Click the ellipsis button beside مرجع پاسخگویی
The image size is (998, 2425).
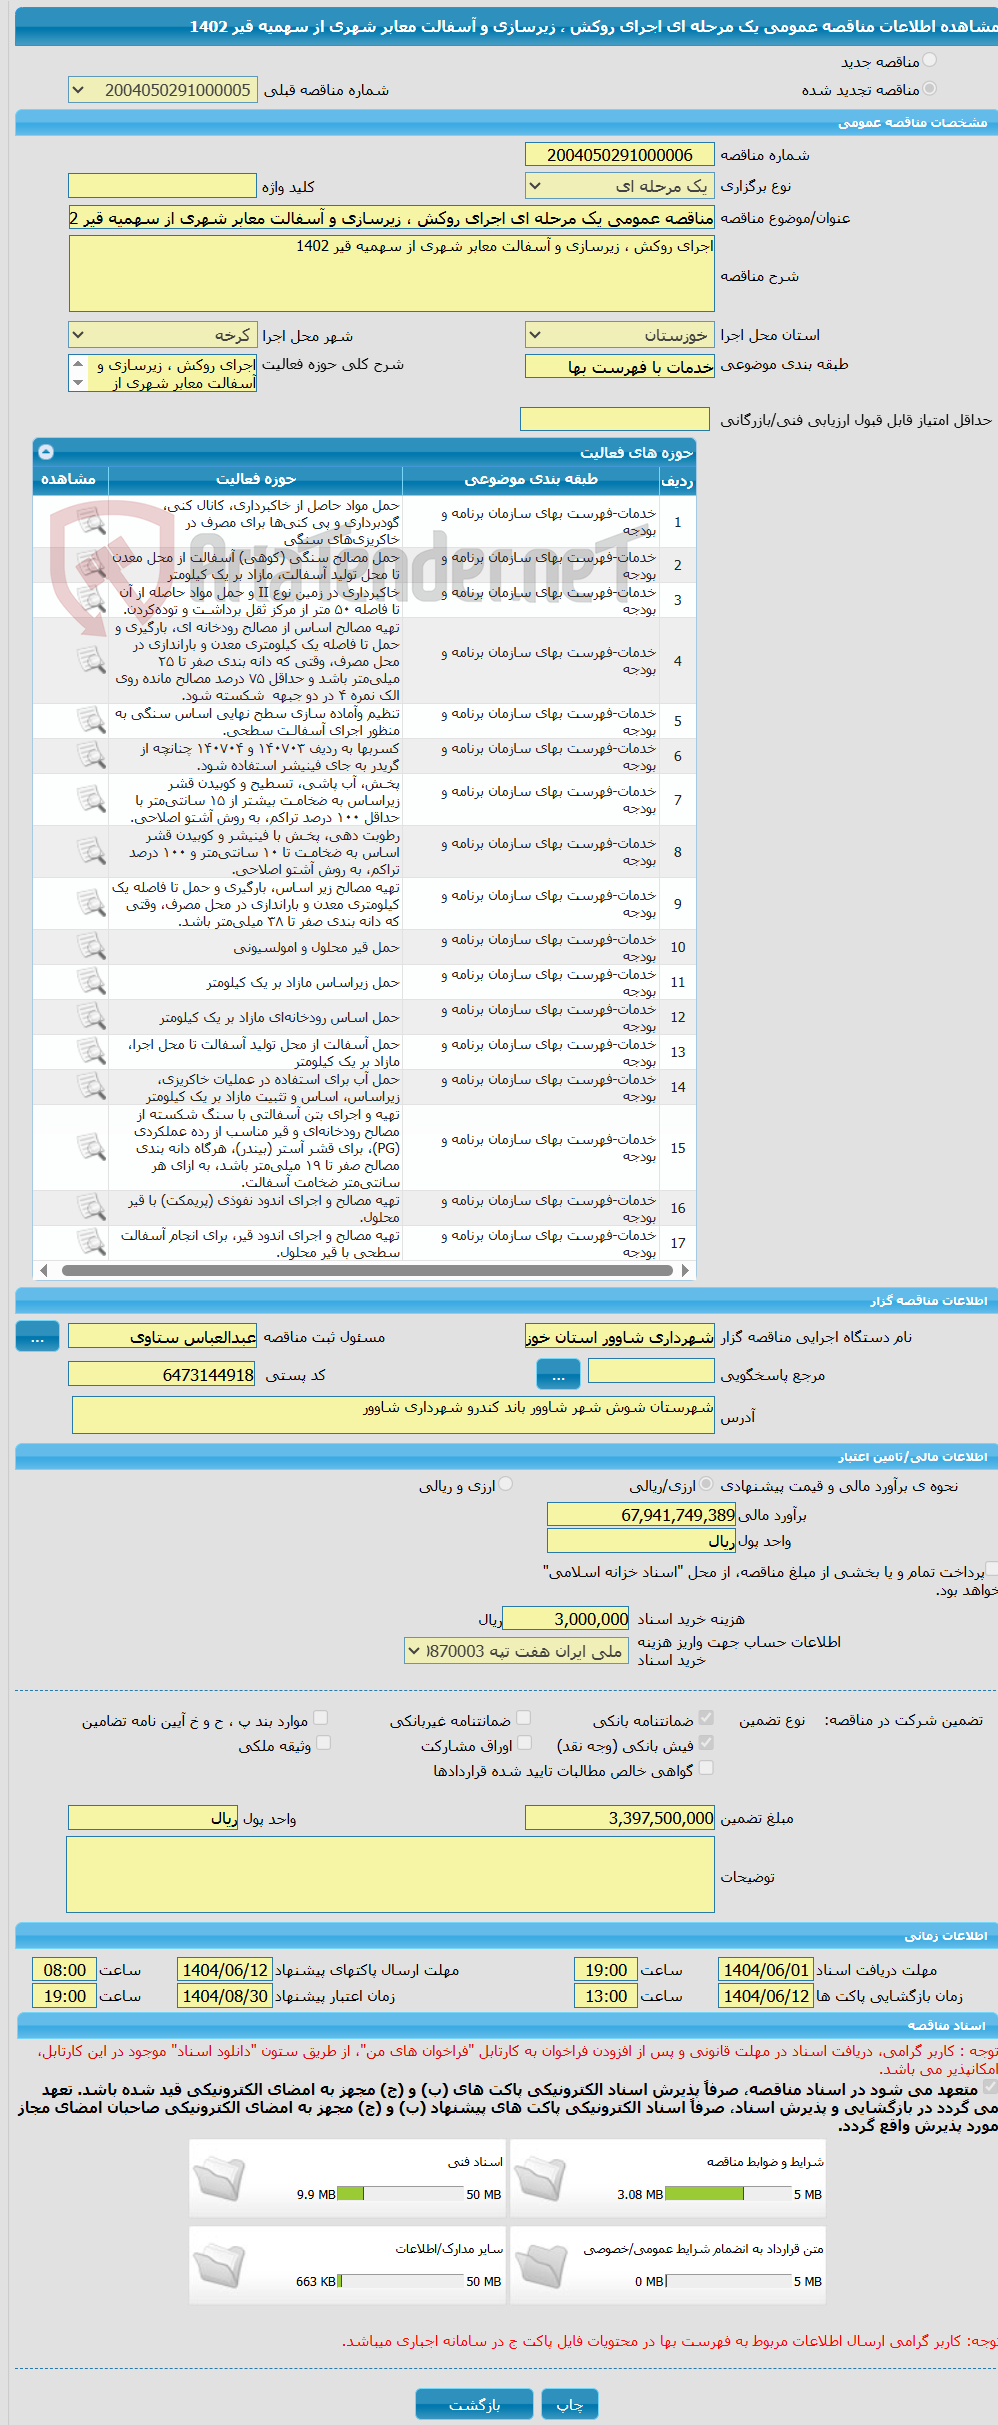pos(558,1375)
